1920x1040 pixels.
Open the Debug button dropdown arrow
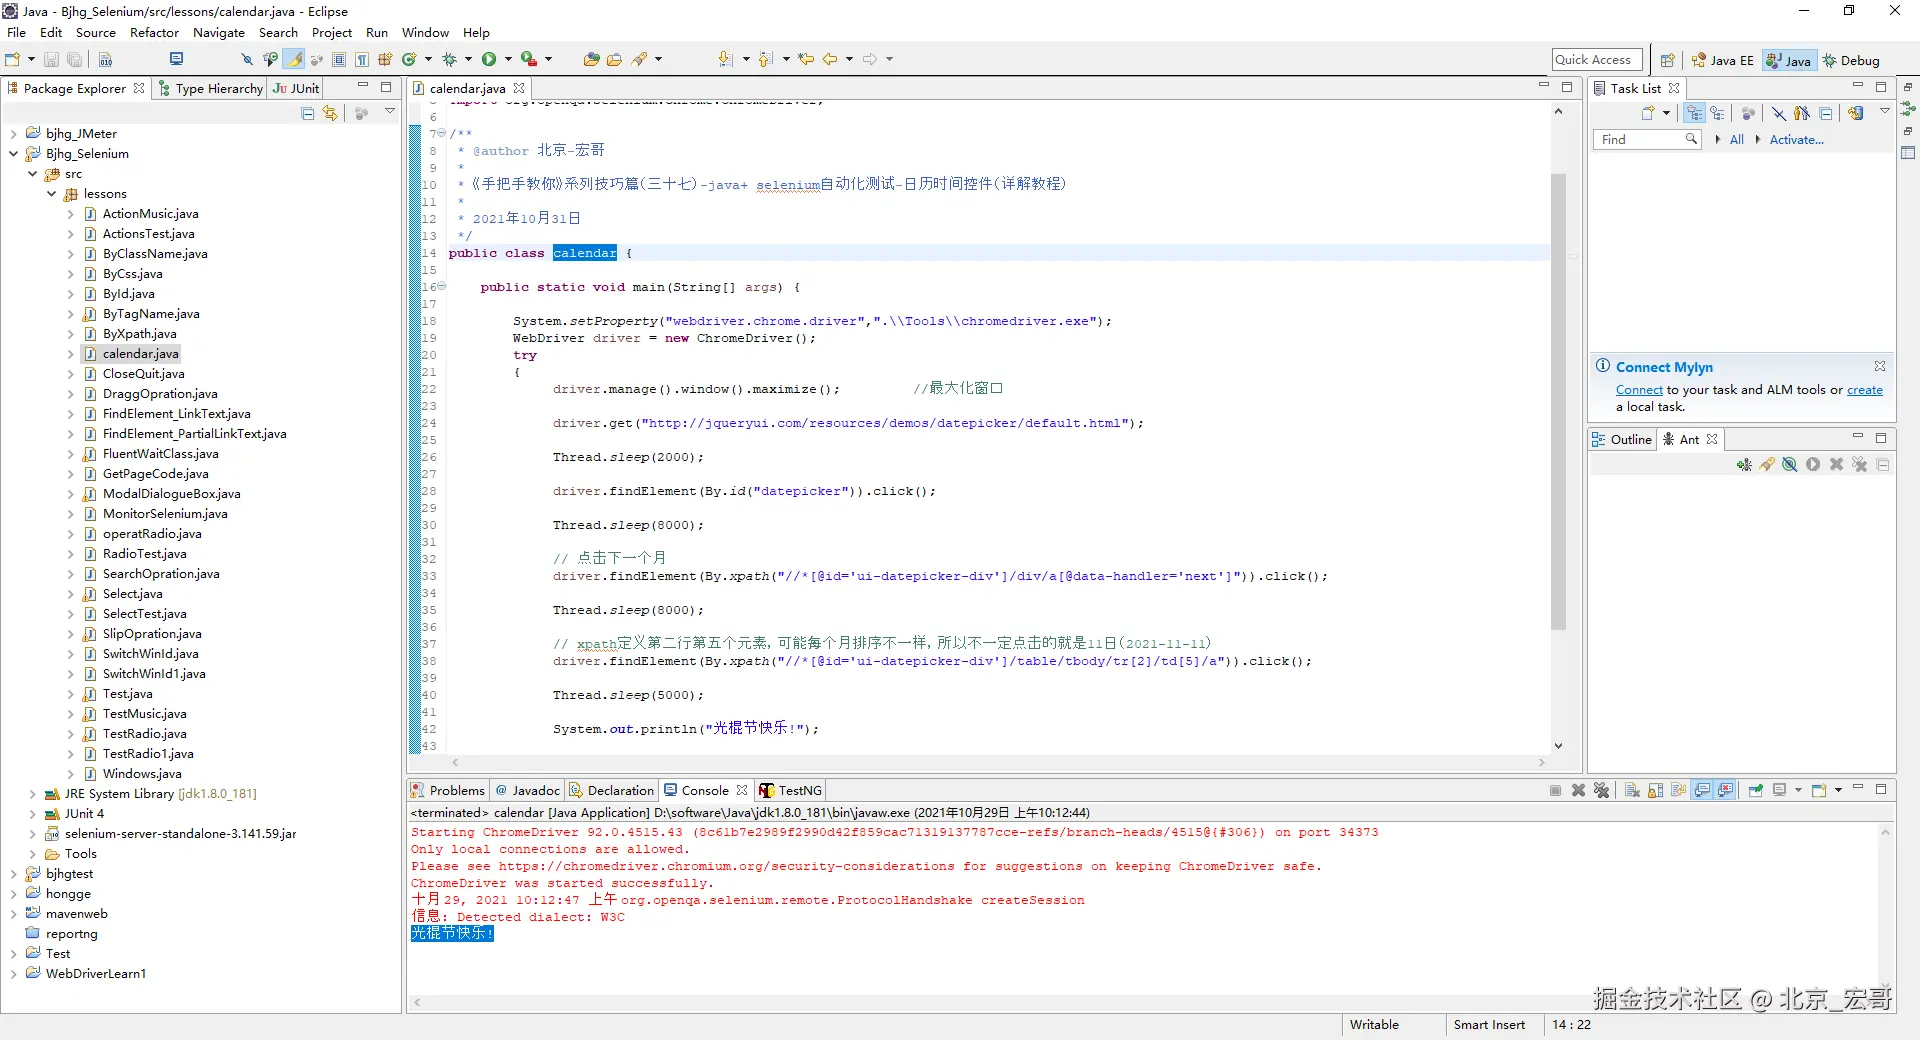click(x=468, y=60)
